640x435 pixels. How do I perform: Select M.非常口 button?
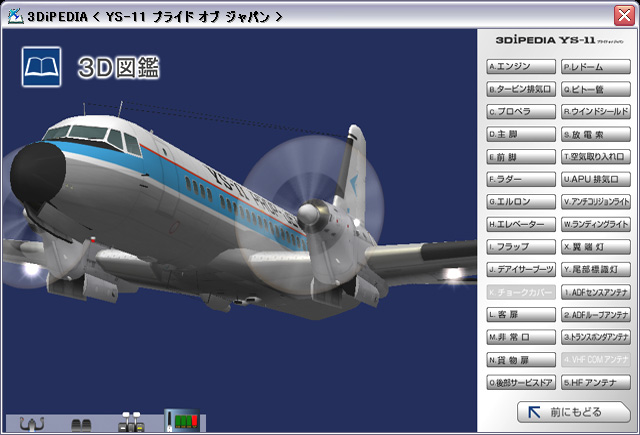coord(521,337)
